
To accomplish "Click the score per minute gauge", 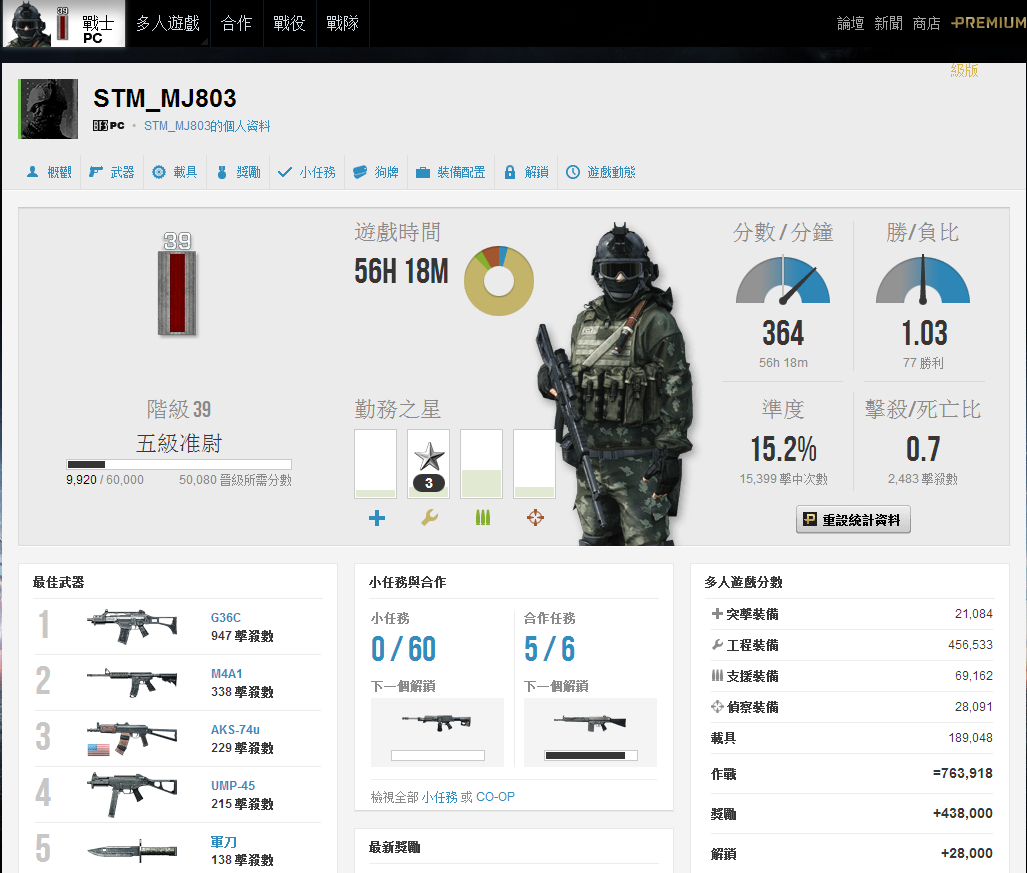I will click(783, 280).
